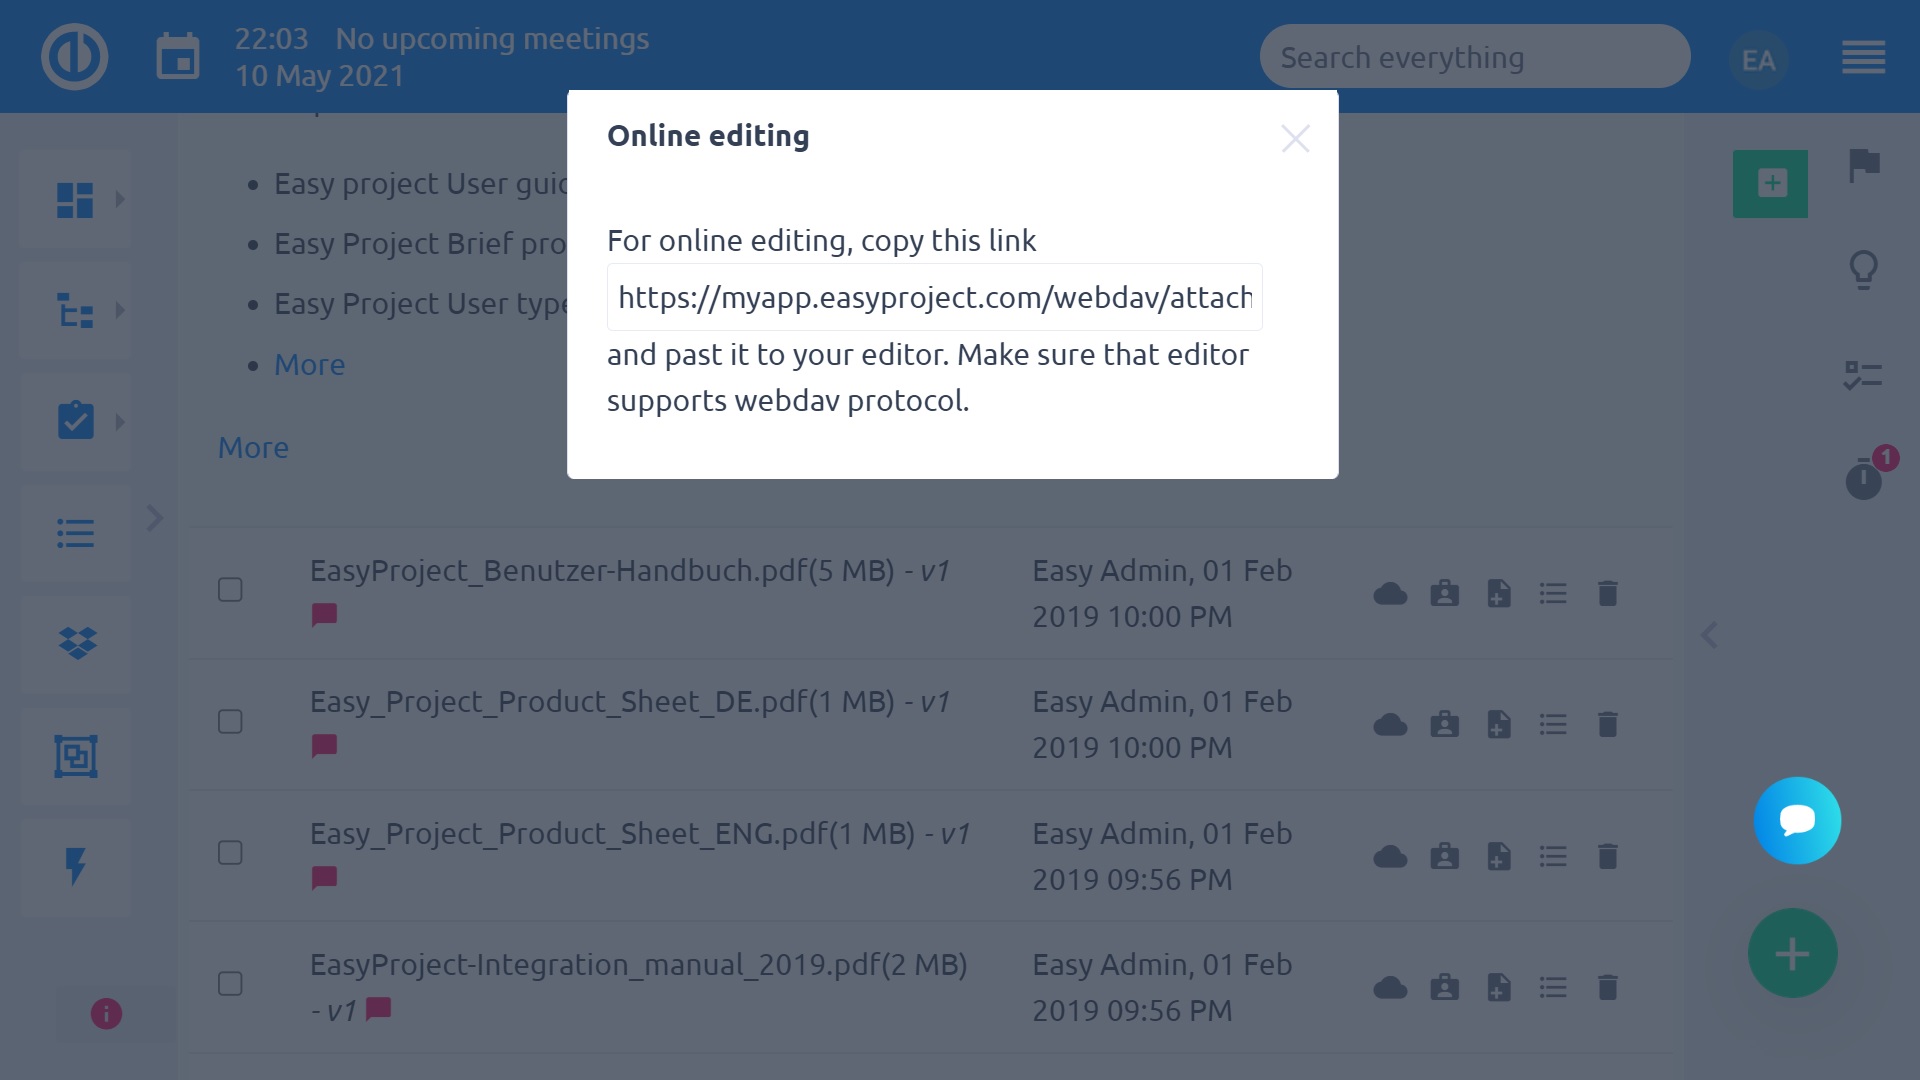The height and width of the screenshot is (1080, 1920).
Task: Open the stopwatch timer icon
Action: (x=1864, y=478)
